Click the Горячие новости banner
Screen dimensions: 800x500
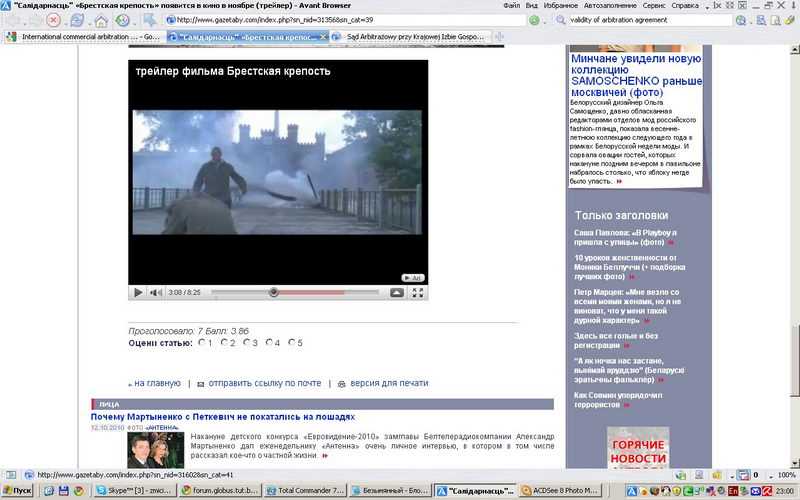(638, 448)
